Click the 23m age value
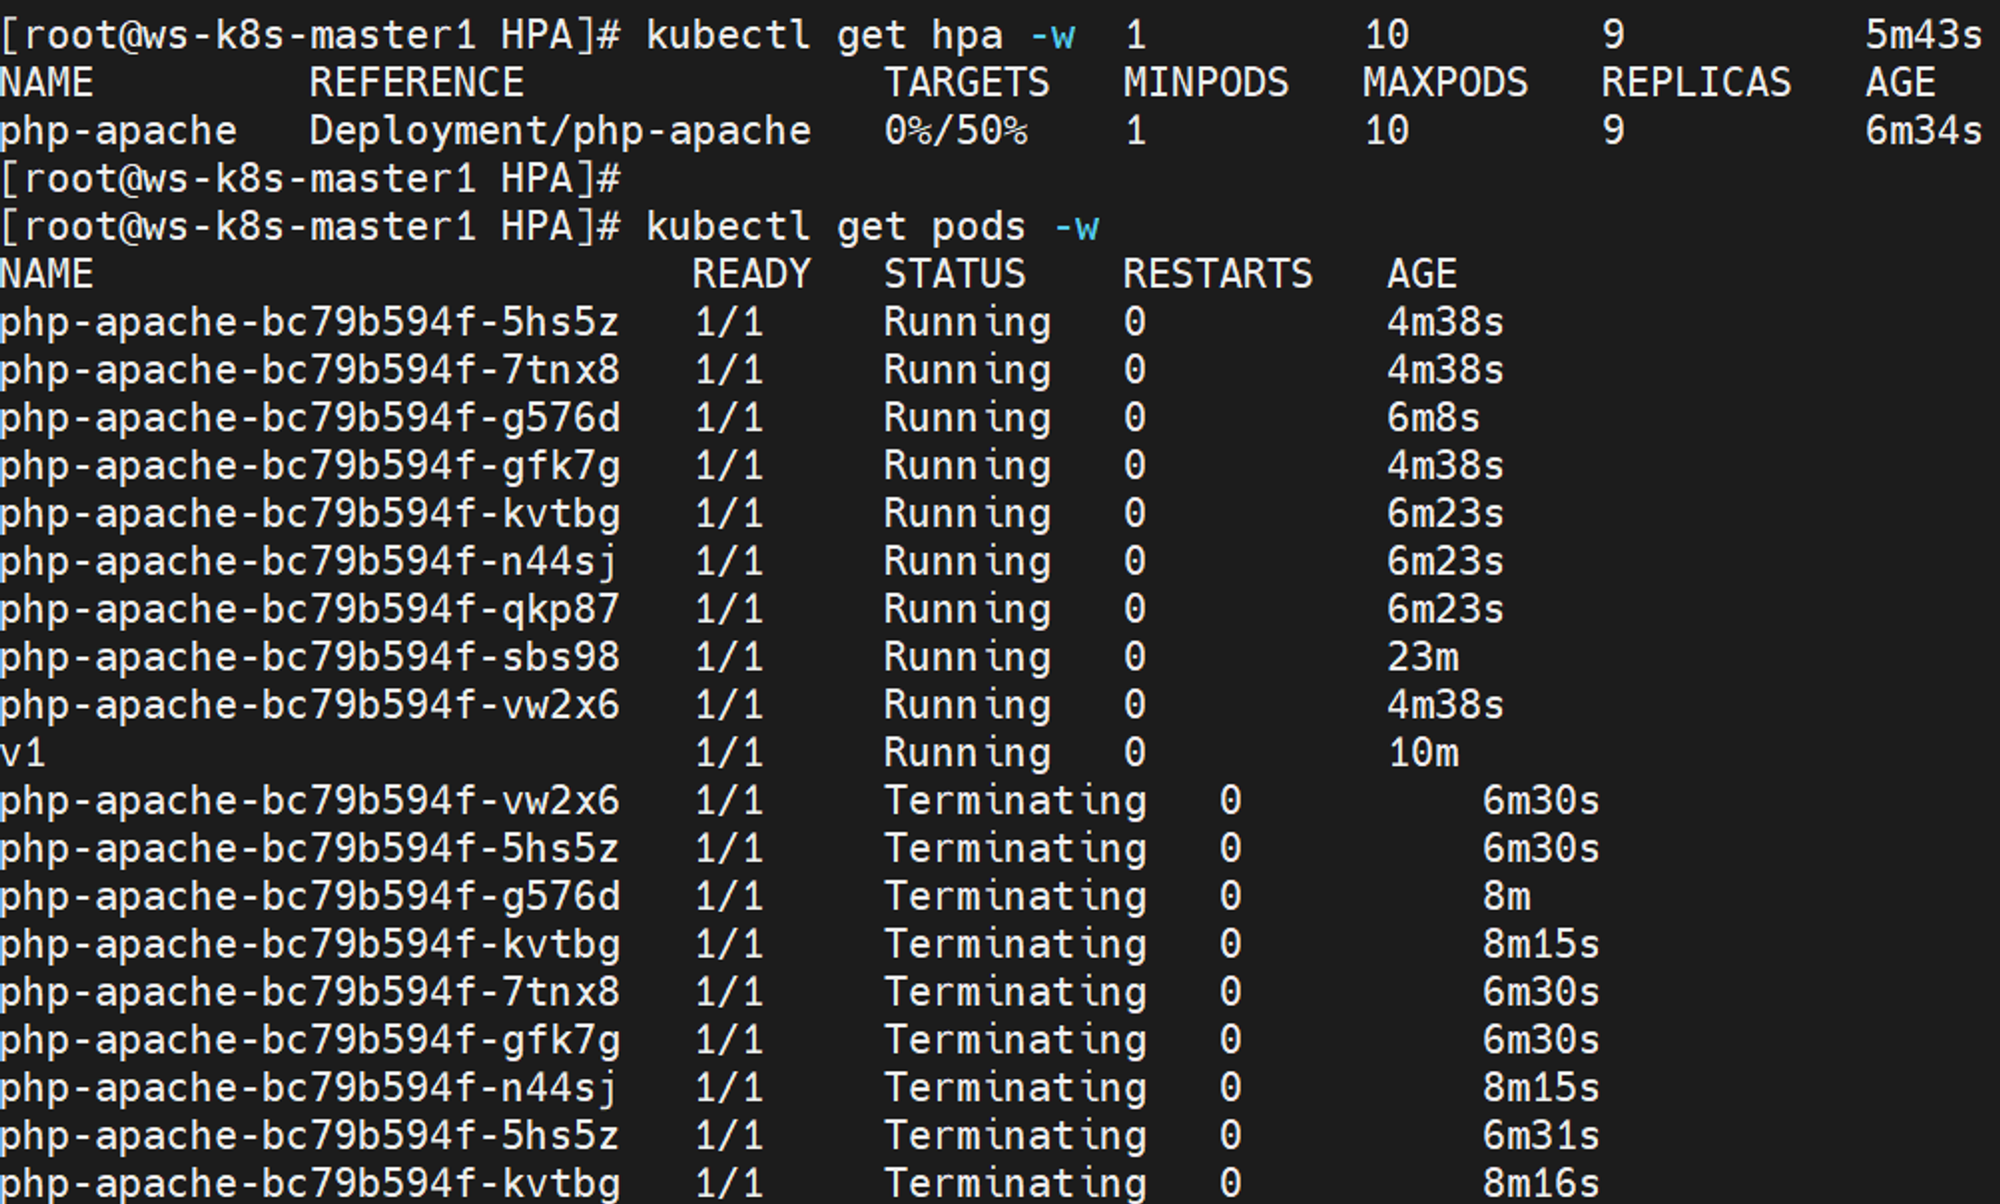This screenshot has height=1204, width=2000. coord(1422,658)
